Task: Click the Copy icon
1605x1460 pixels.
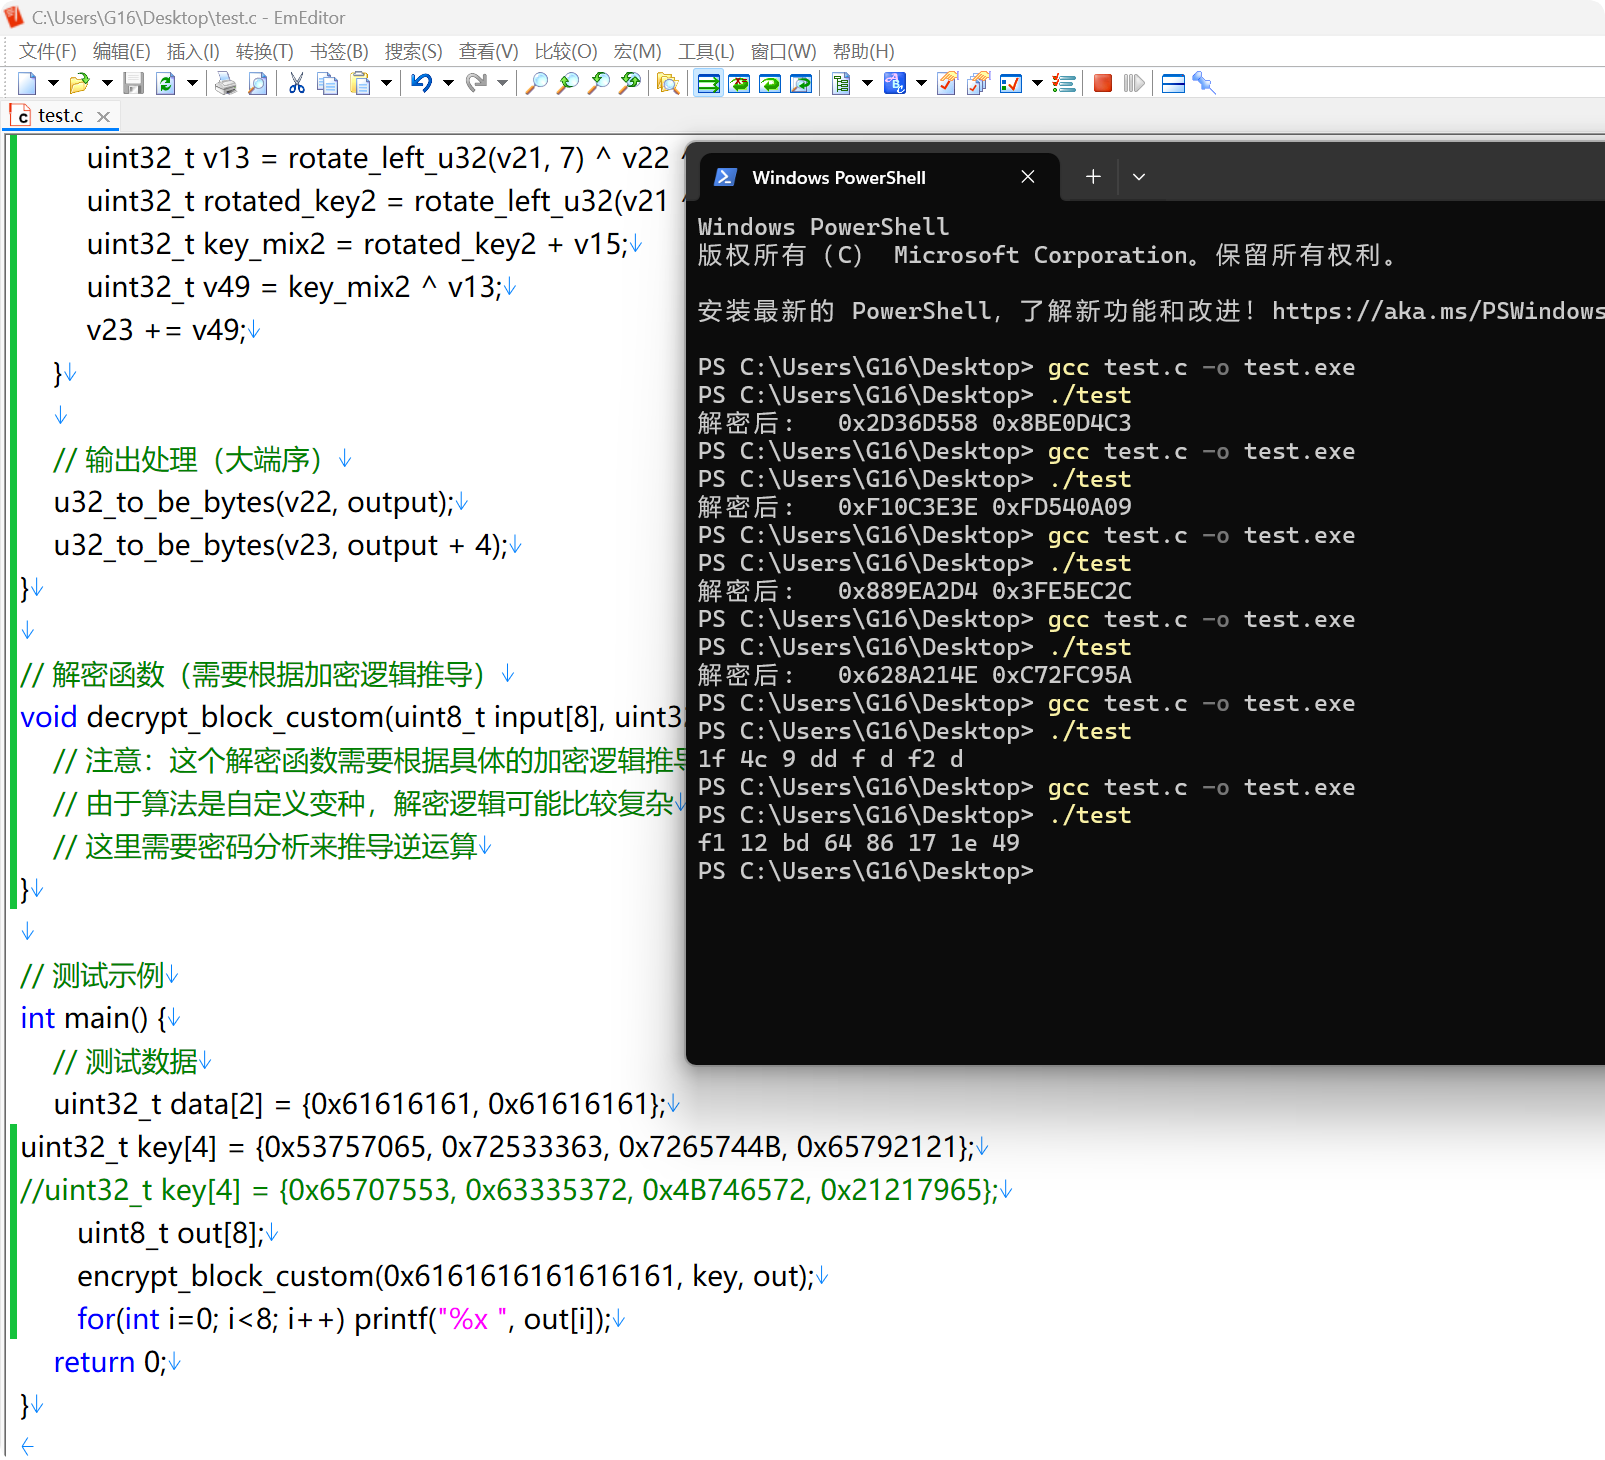Action: click(x=327, y=84)
